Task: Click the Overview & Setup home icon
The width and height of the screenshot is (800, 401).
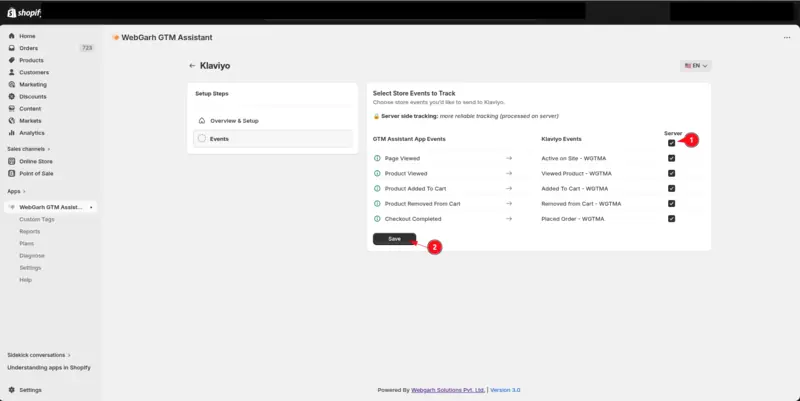Action: pyautogui.click(x=202, y=121)
